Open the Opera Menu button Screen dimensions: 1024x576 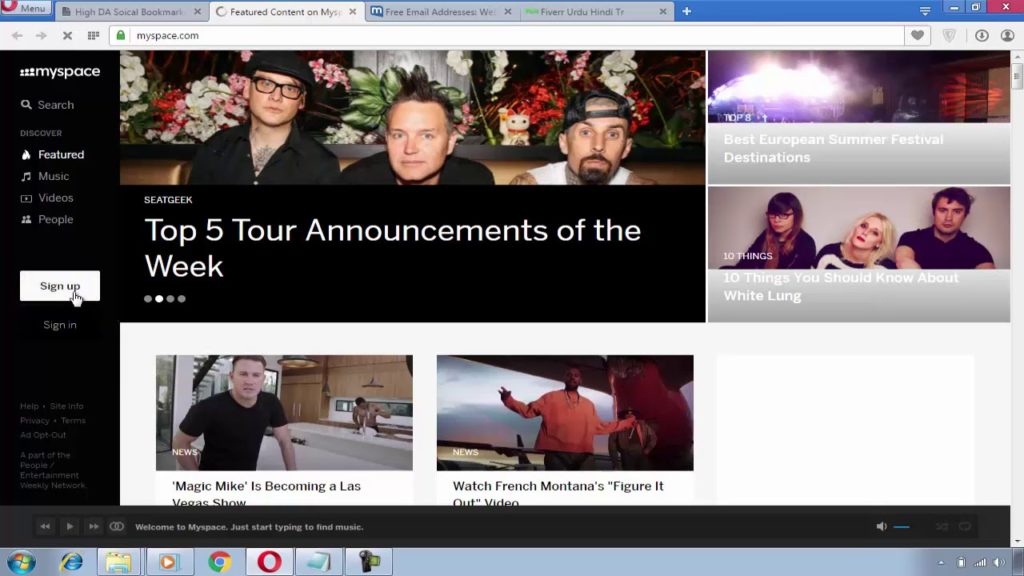pos(26,8)
